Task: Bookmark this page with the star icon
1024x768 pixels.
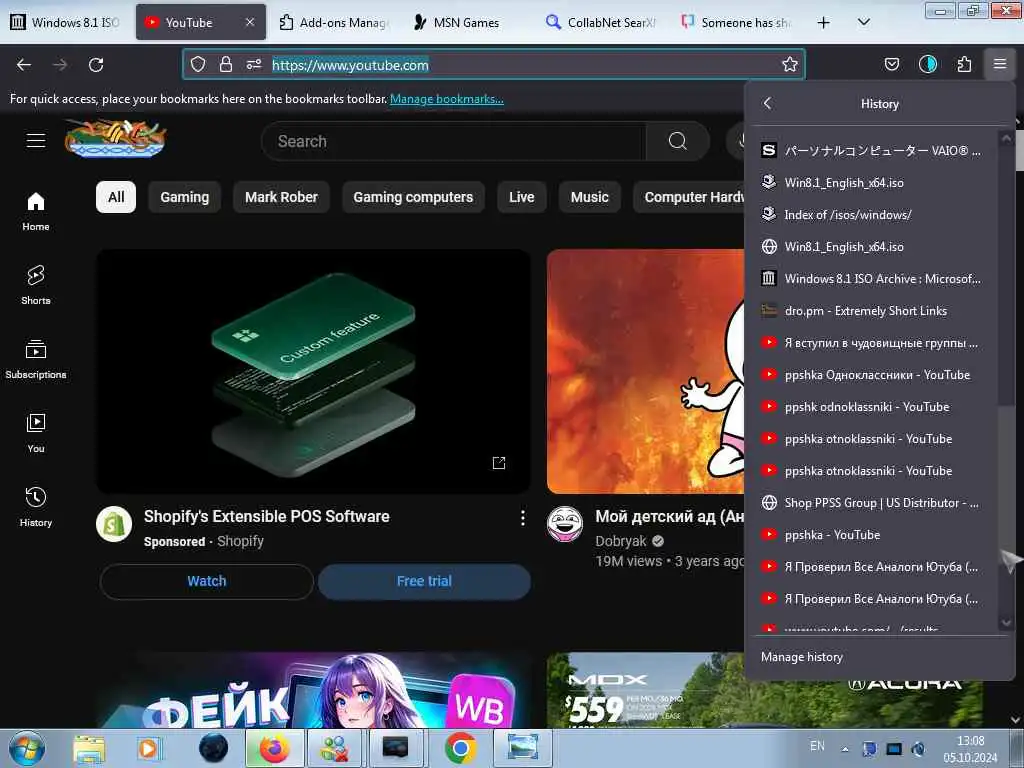Action: (x=790, y=64)
